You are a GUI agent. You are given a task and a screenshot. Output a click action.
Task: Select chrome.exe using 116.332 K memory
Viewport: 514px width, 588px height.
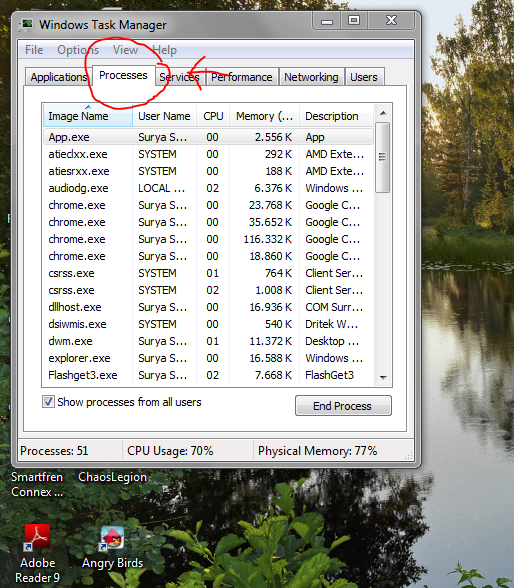pyautogui.click(x=208, y=239)
